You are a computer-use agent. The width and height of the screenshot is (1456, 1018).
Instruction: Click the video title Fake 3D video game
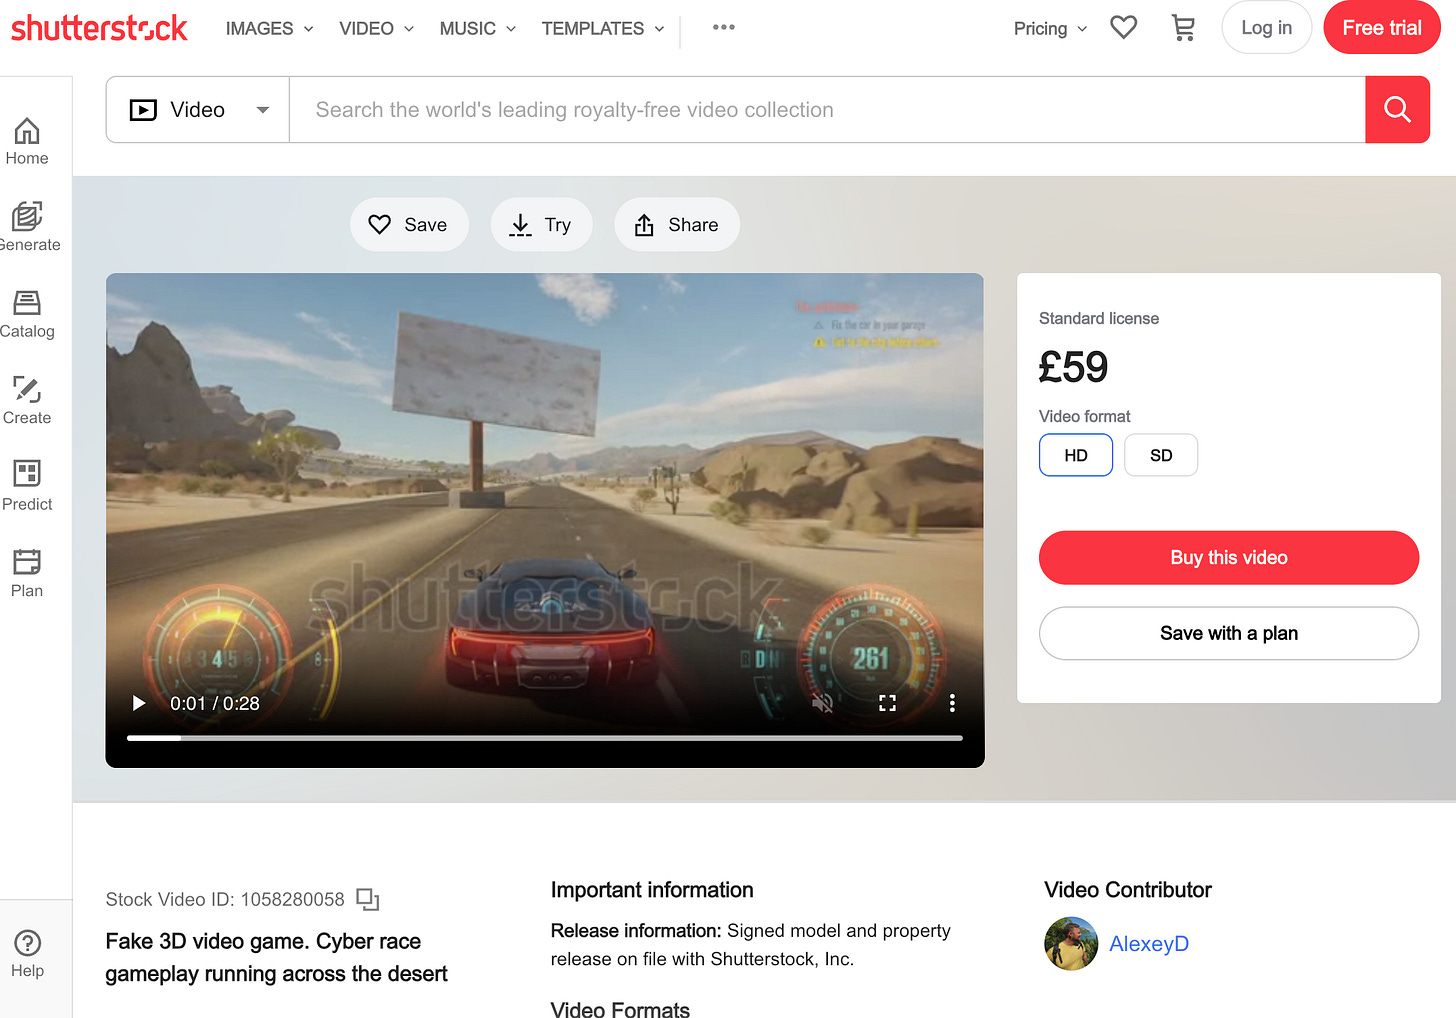tap(277, 958)
